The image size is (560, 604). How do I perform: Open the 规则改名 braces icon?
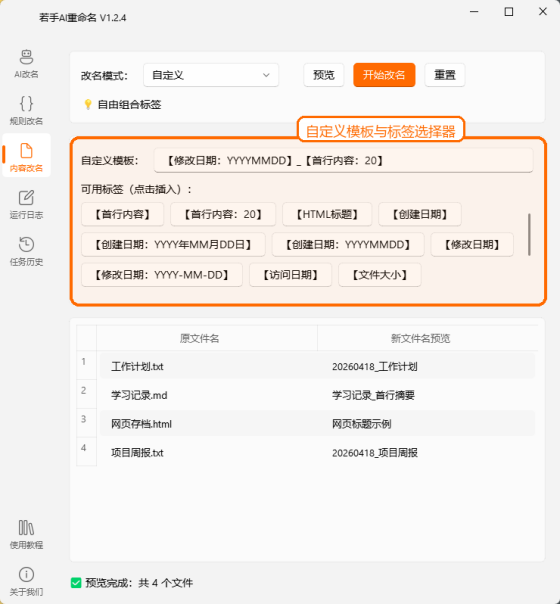[x=26, y=104]
